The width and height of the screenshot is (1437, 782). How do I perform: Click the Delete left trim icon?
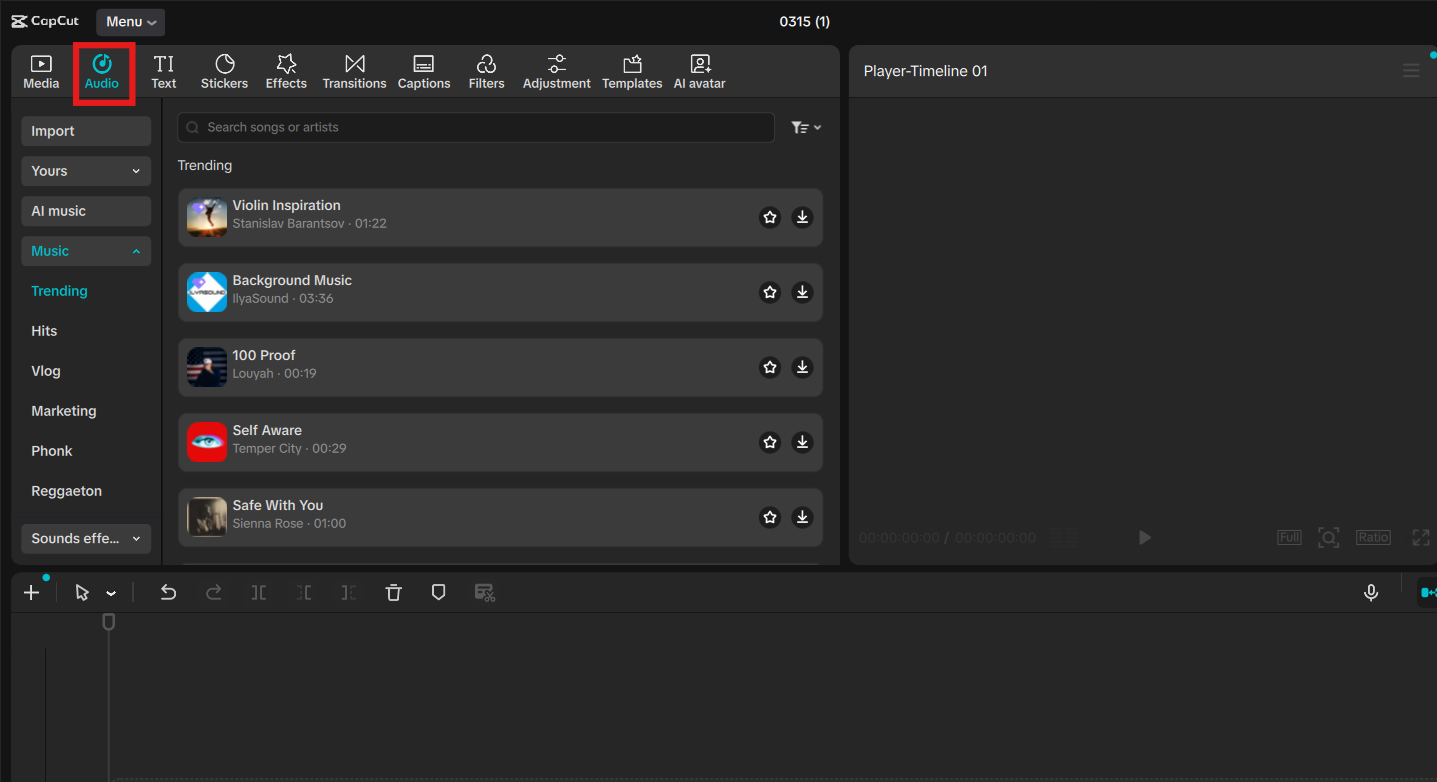304,593
